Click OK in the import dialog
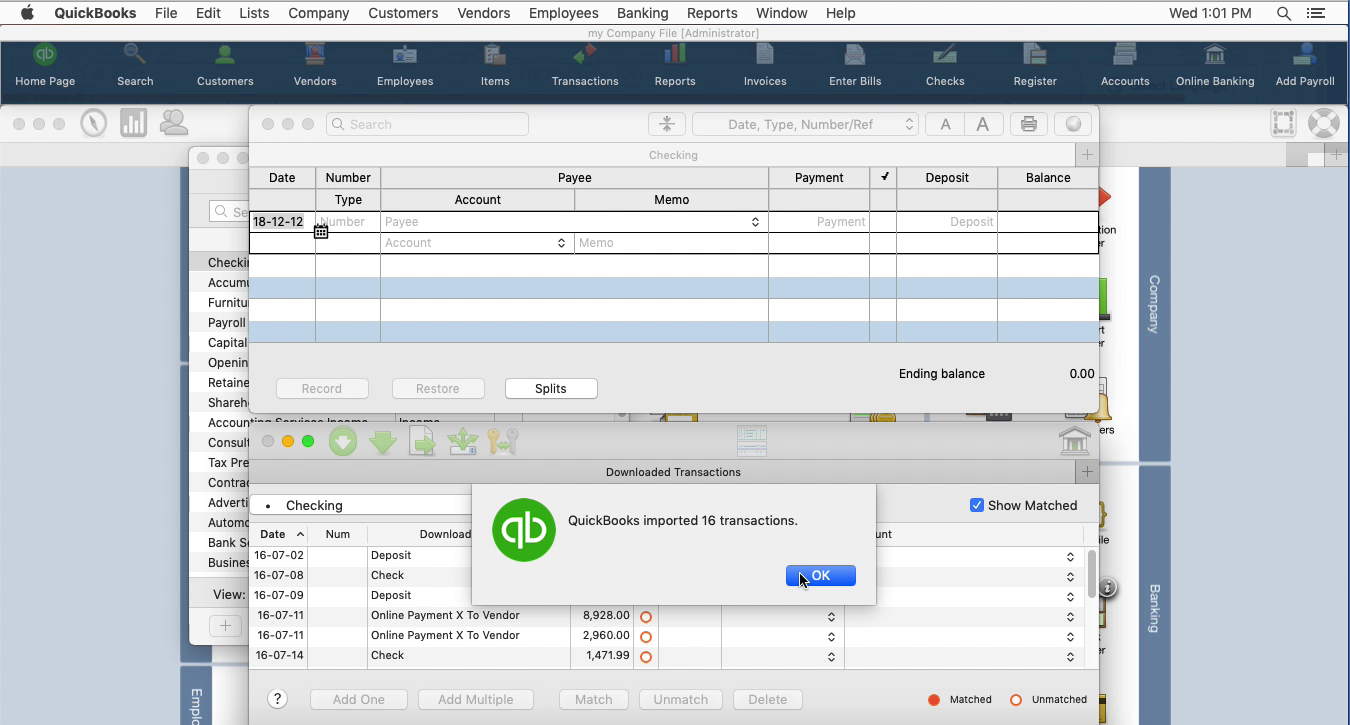The width and height of the screenshot is (1350, 725). 820,576
